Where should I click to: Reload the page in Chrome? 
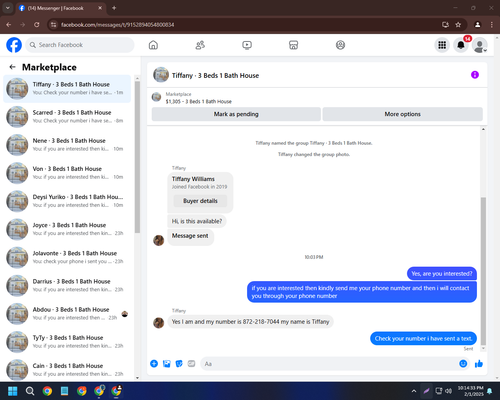pos(37,25)
